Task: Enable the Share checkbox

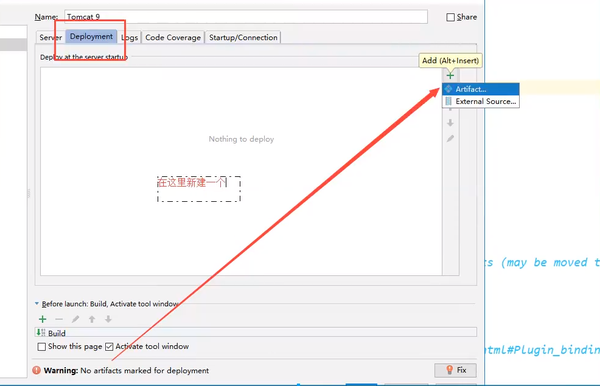Action: coord(450,17)
